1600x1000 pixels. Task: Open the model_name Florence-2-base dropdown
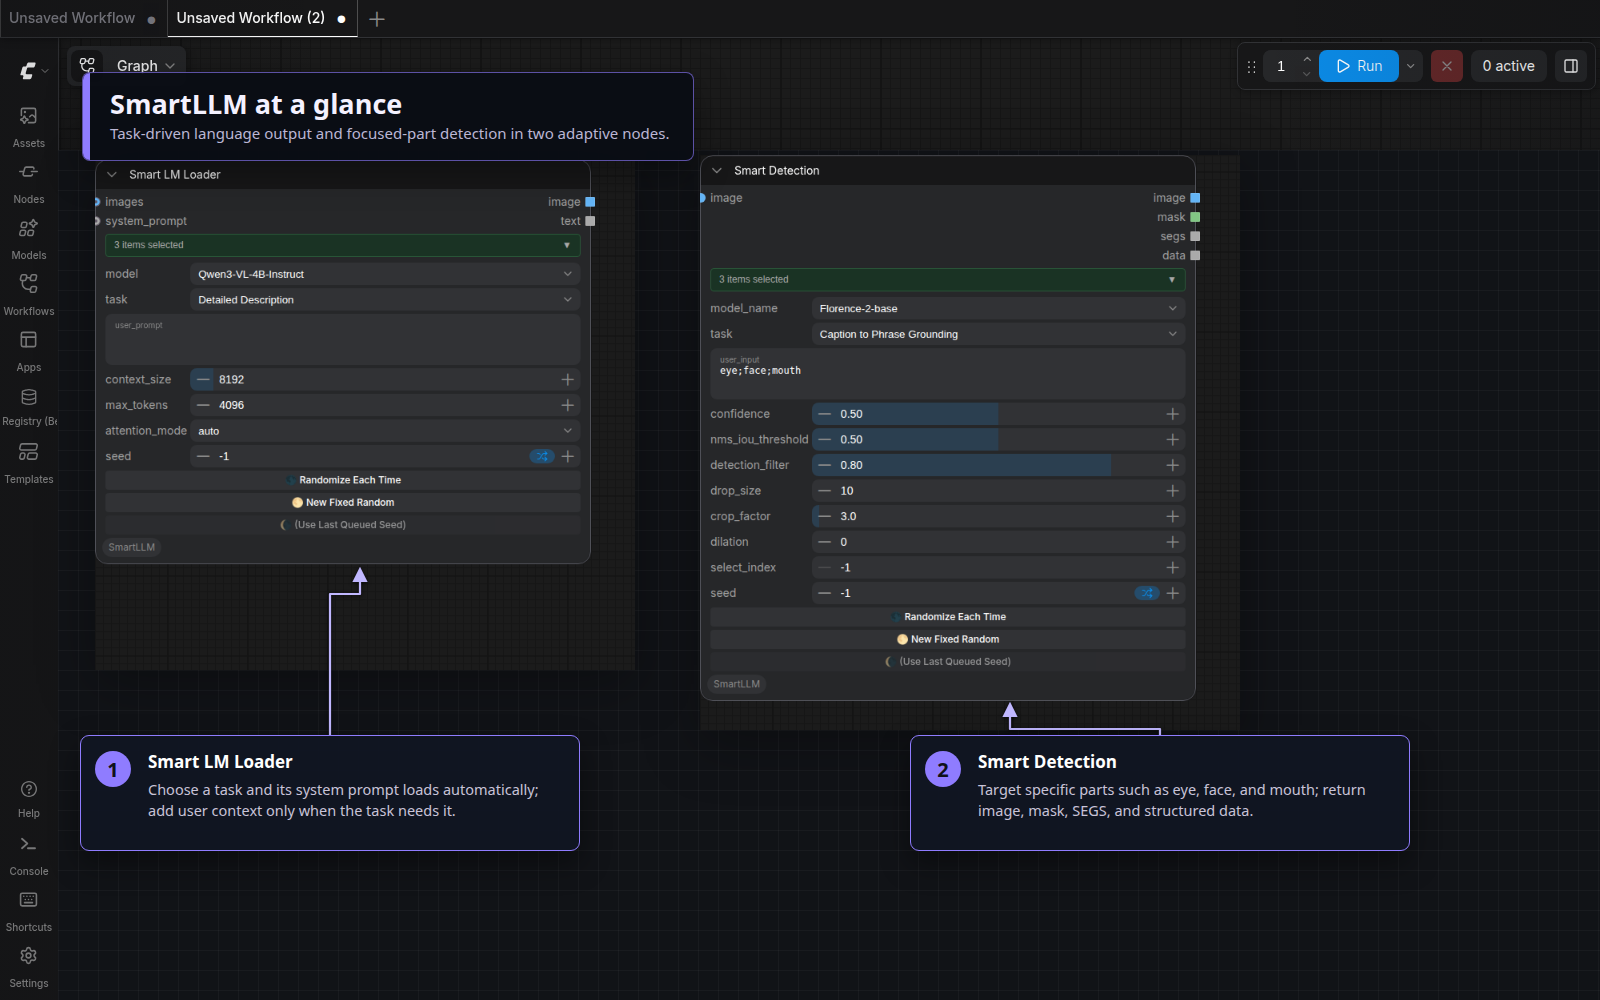click(x=998, y=308)
